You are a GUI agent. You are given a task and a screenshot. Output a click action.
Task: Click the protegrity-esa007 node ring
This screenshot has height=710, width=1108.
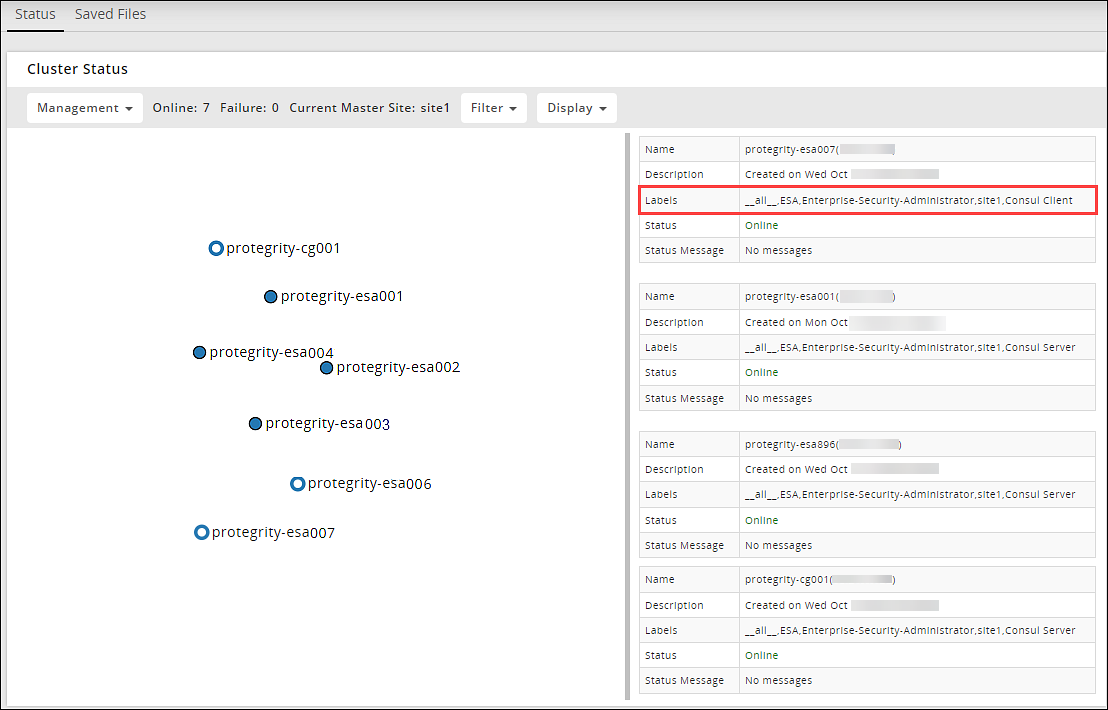pyautogui.click(x=201, y=533)
